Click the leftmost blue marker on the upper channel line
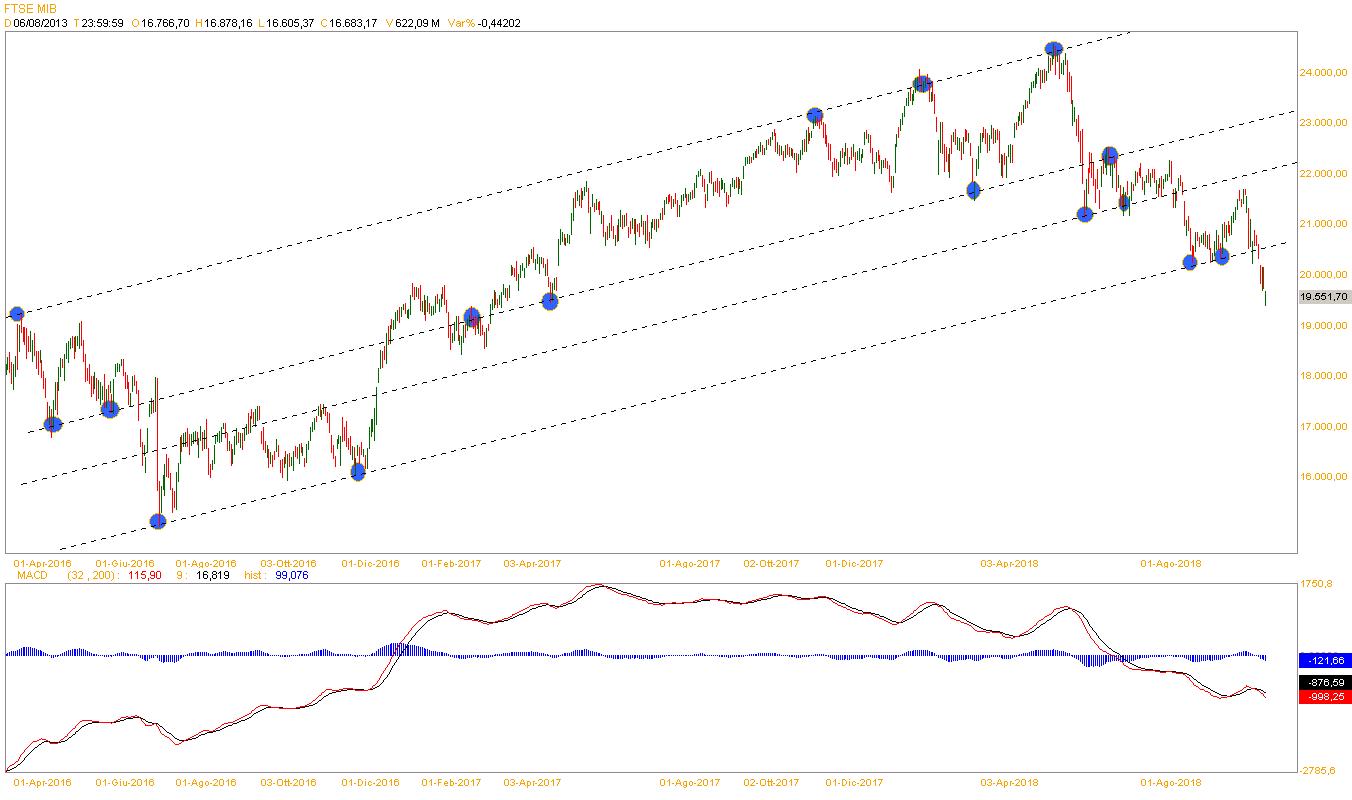Image resolution: width=1352 pixels, height=800 pixels. 16,314
